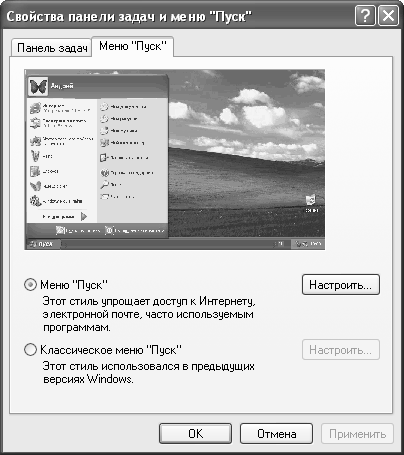This screenshot has width=404, height=455.
Task: Click the Start menu preview image
Action: pyautogui.click(x=175, y=160)
